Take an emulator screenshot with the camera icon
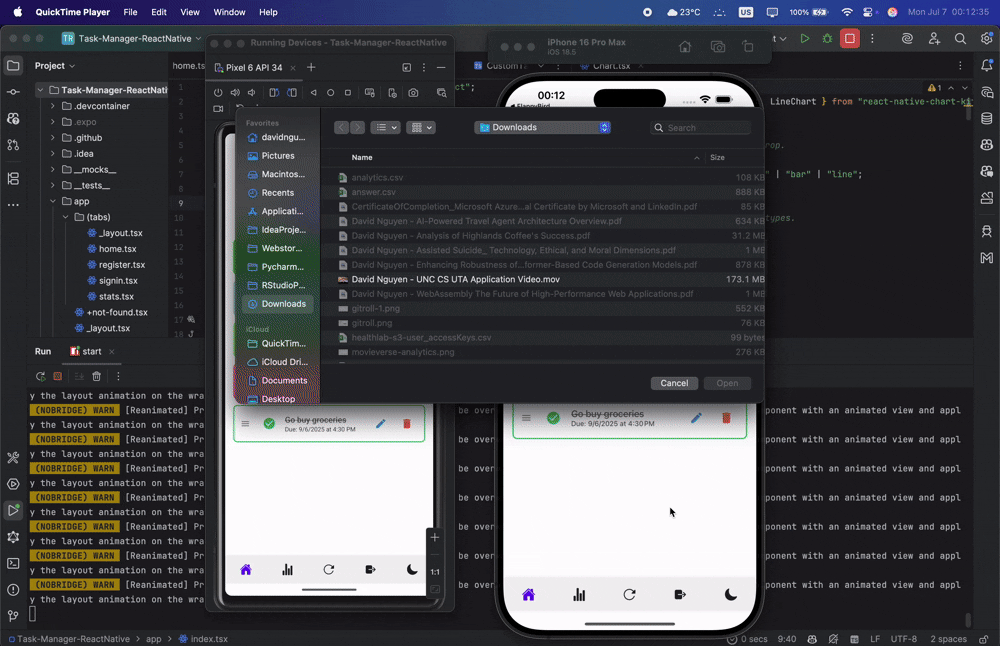Image resolution: width=1000 pixels, height=646 pixels. 413,93
